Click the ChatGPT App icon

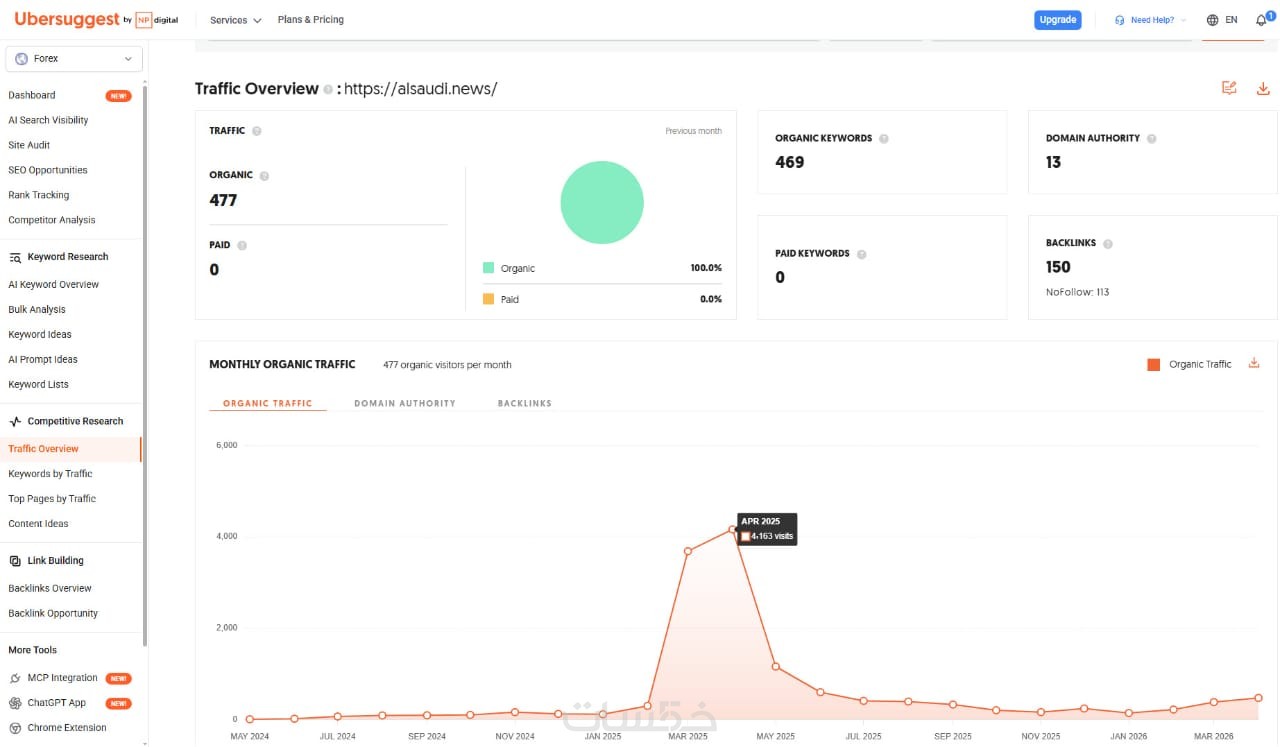15,703
